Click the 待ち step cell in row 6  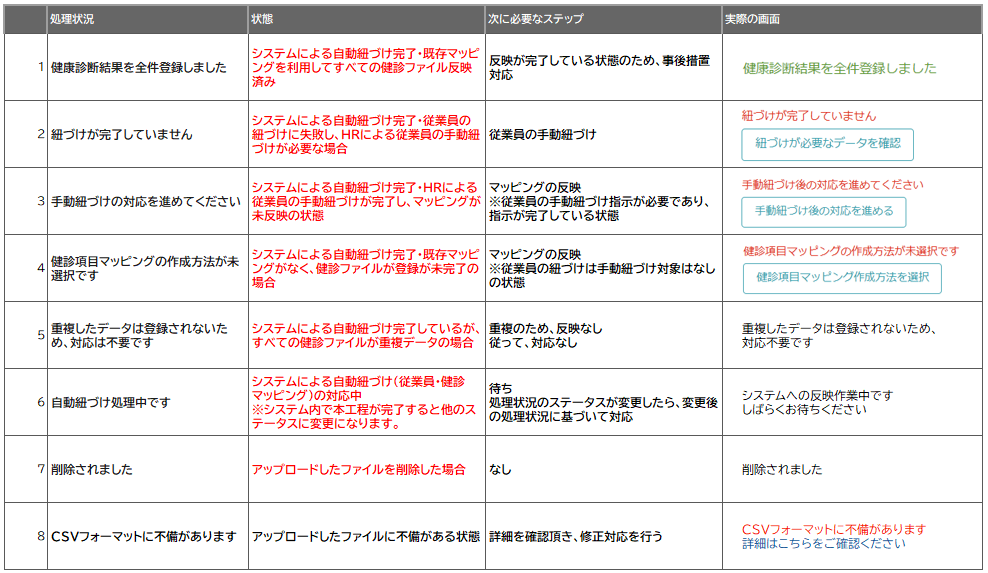[603, 402]
